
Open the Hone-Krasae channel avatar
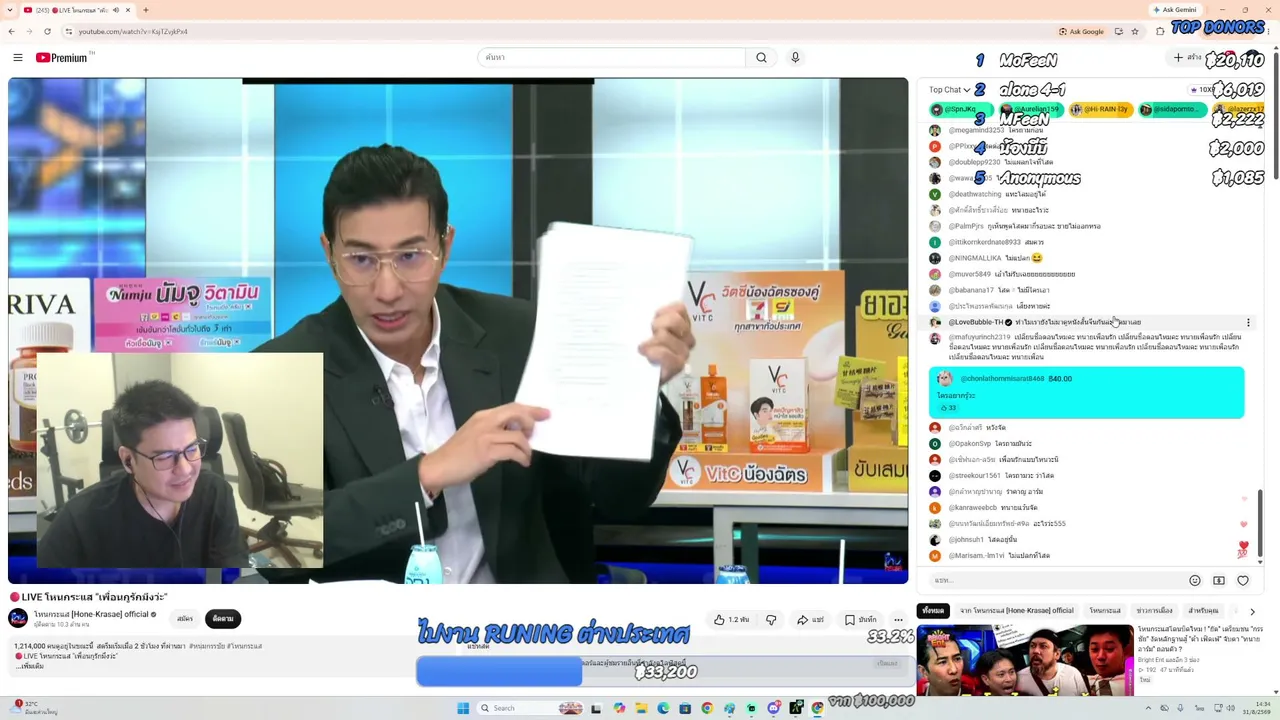click(18, 618)
